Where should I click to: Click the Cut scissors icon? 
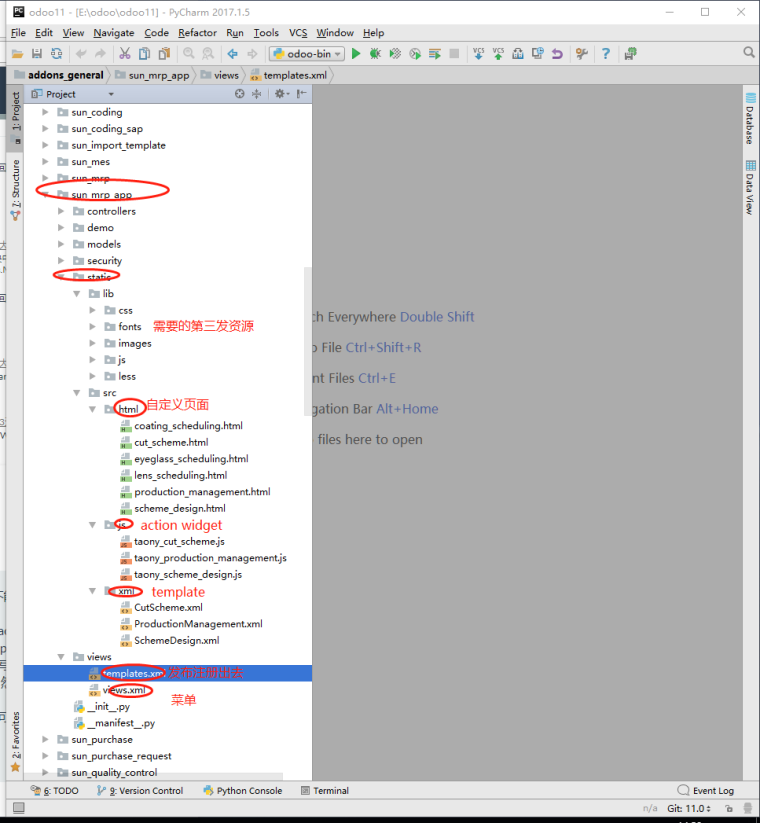pos(124,54)
